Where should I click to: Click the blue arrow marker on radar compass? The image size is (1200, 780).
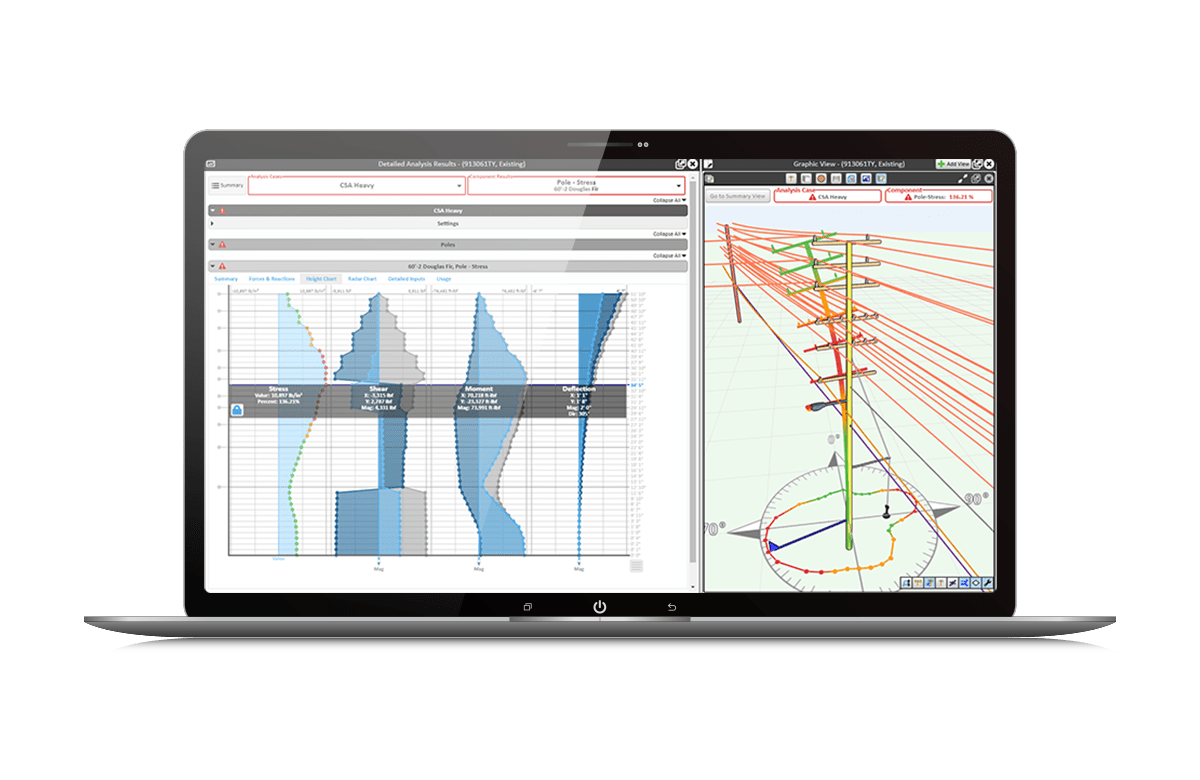point(772,546)
